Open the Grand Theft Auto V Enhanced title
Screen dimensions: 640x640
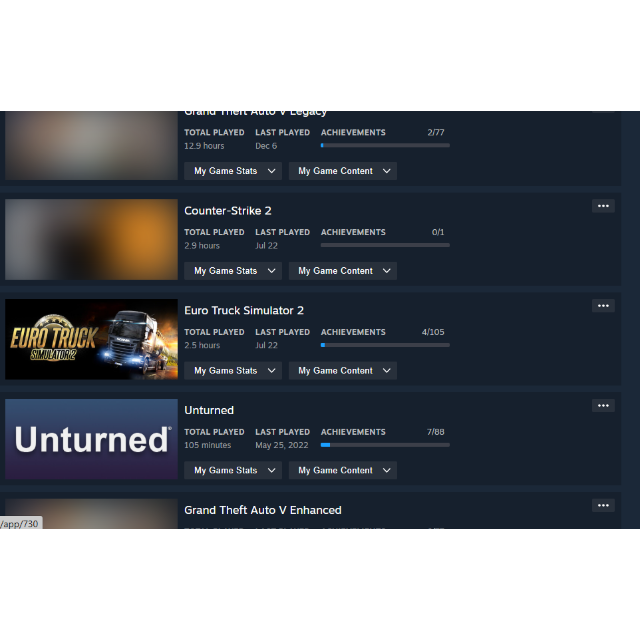(262, 510)
